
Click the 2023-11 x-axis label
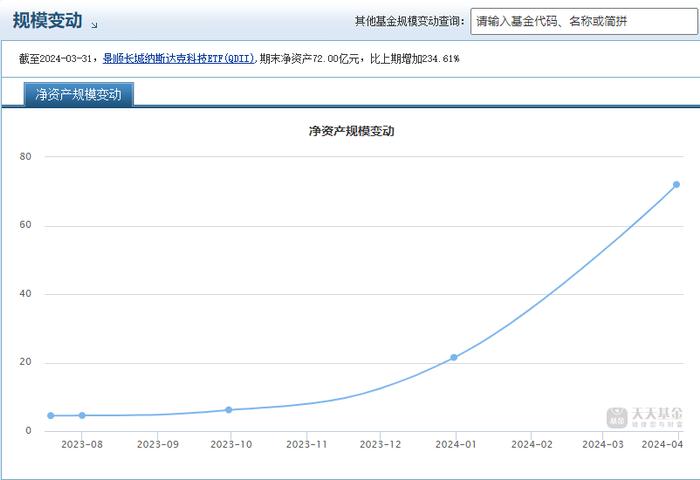[x=307, y=444]
